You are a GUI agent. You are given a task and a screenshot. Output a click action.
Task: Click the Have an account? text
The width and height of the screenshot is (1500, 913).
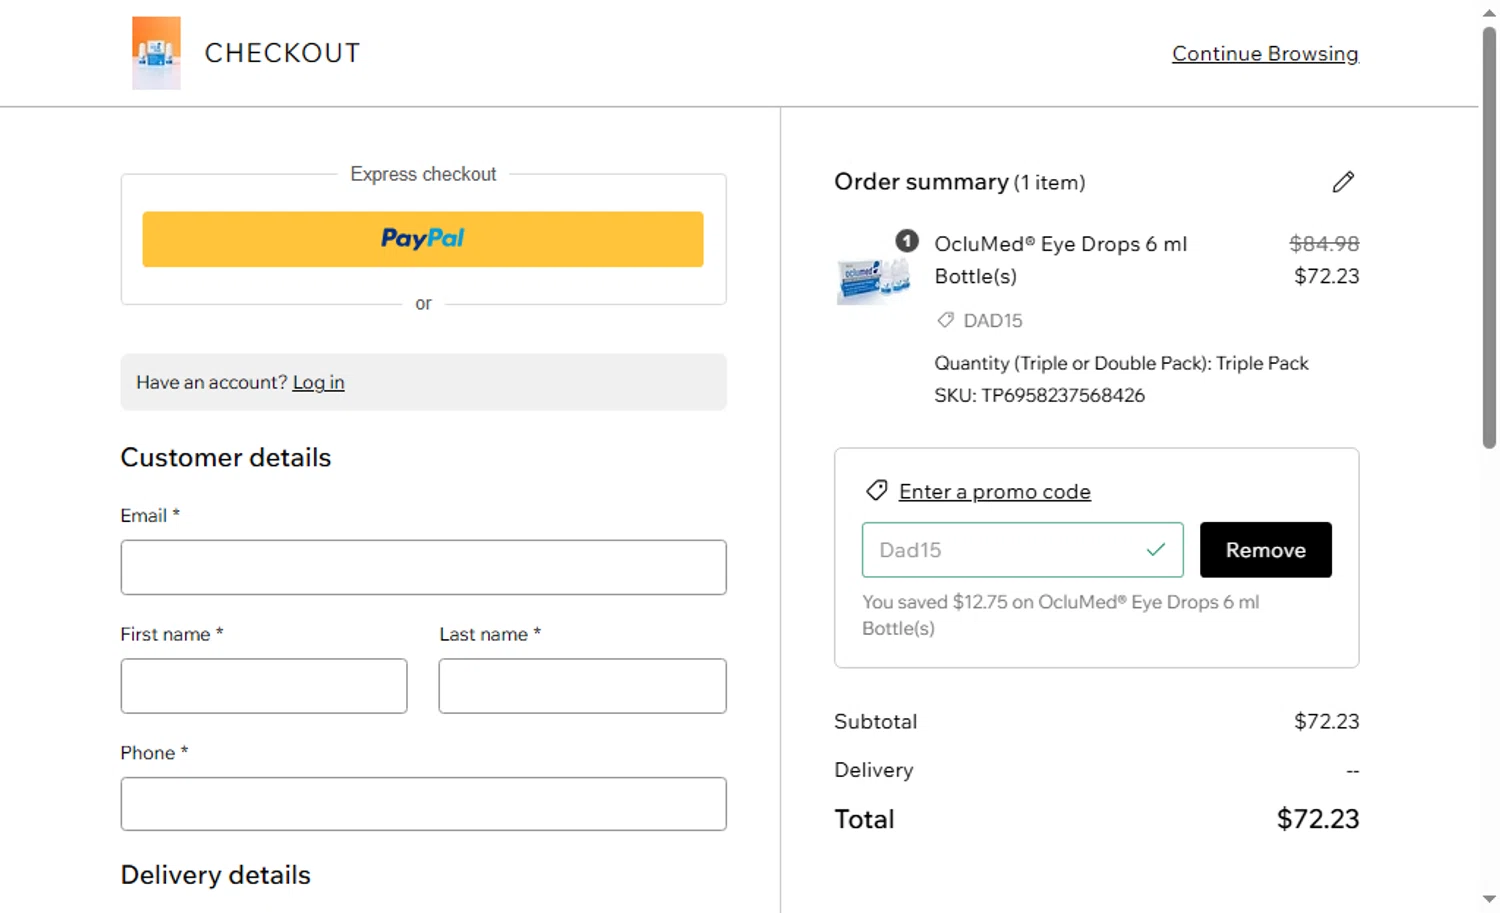click(x=212, y=382)
